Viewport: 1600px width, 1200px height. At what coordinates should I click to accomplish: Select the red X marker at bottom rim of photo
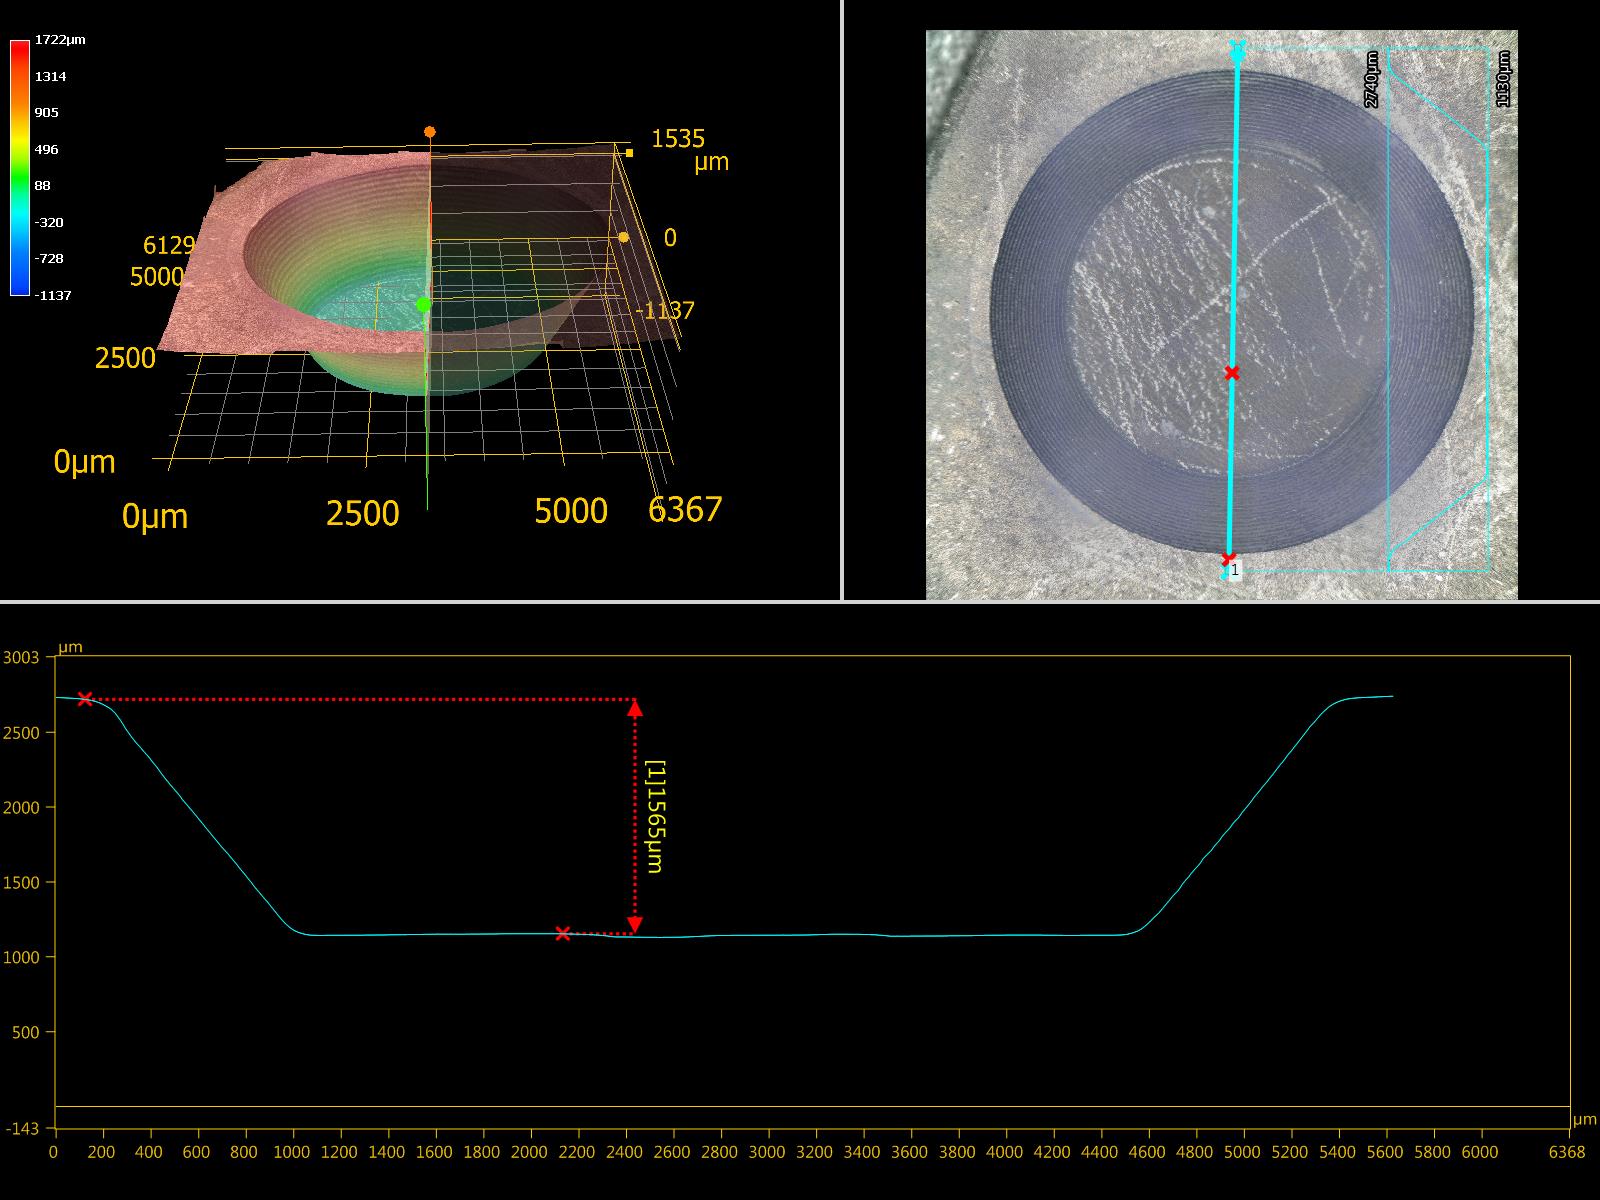[x=1229, y=558]
